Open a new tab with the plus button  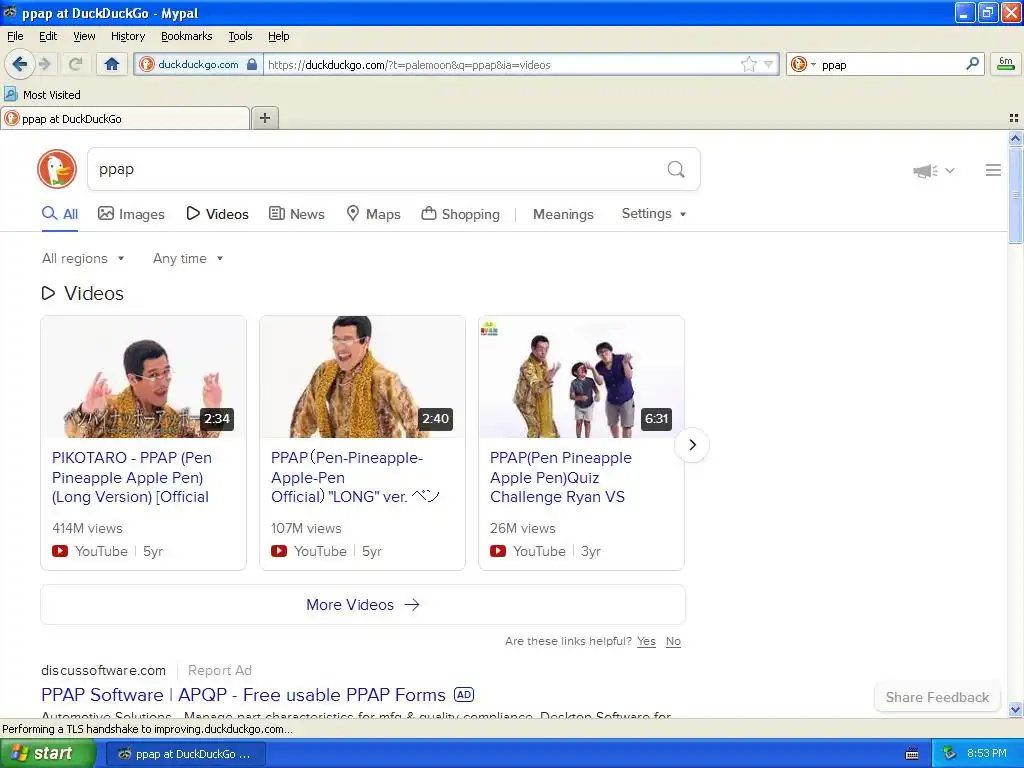click(x=265, y=118)
